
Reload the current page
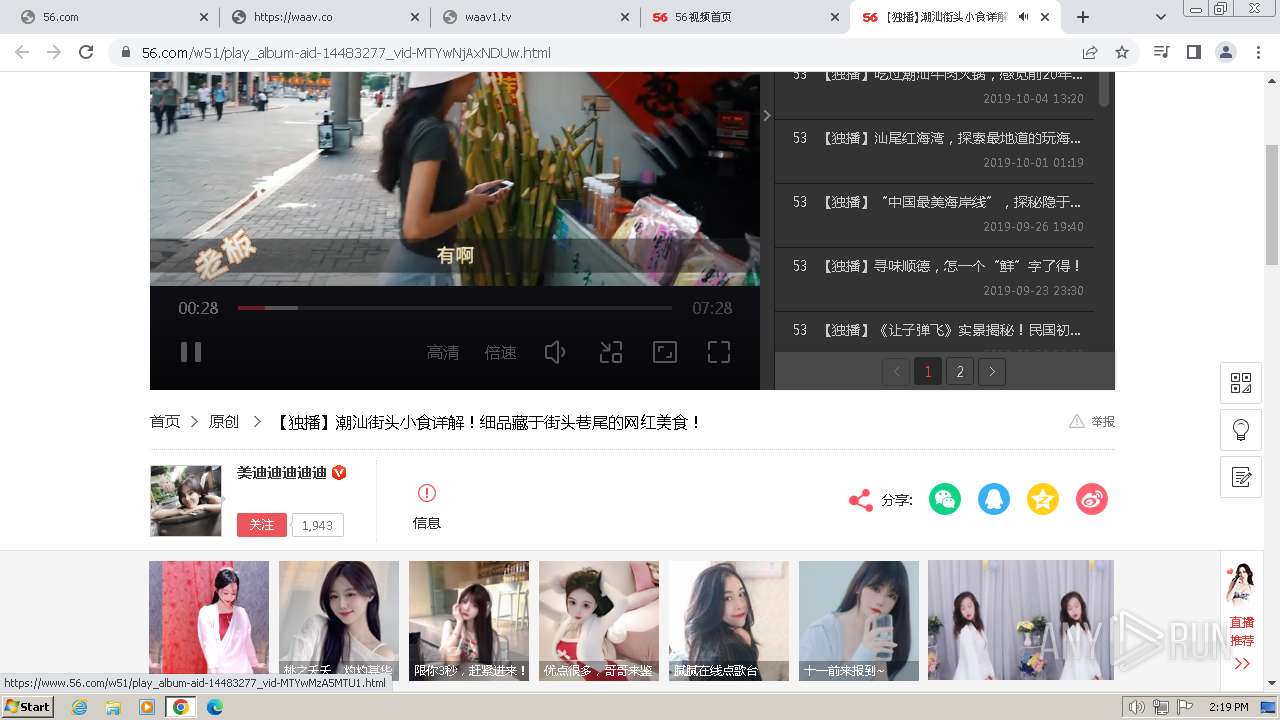(x=86, y=52)
